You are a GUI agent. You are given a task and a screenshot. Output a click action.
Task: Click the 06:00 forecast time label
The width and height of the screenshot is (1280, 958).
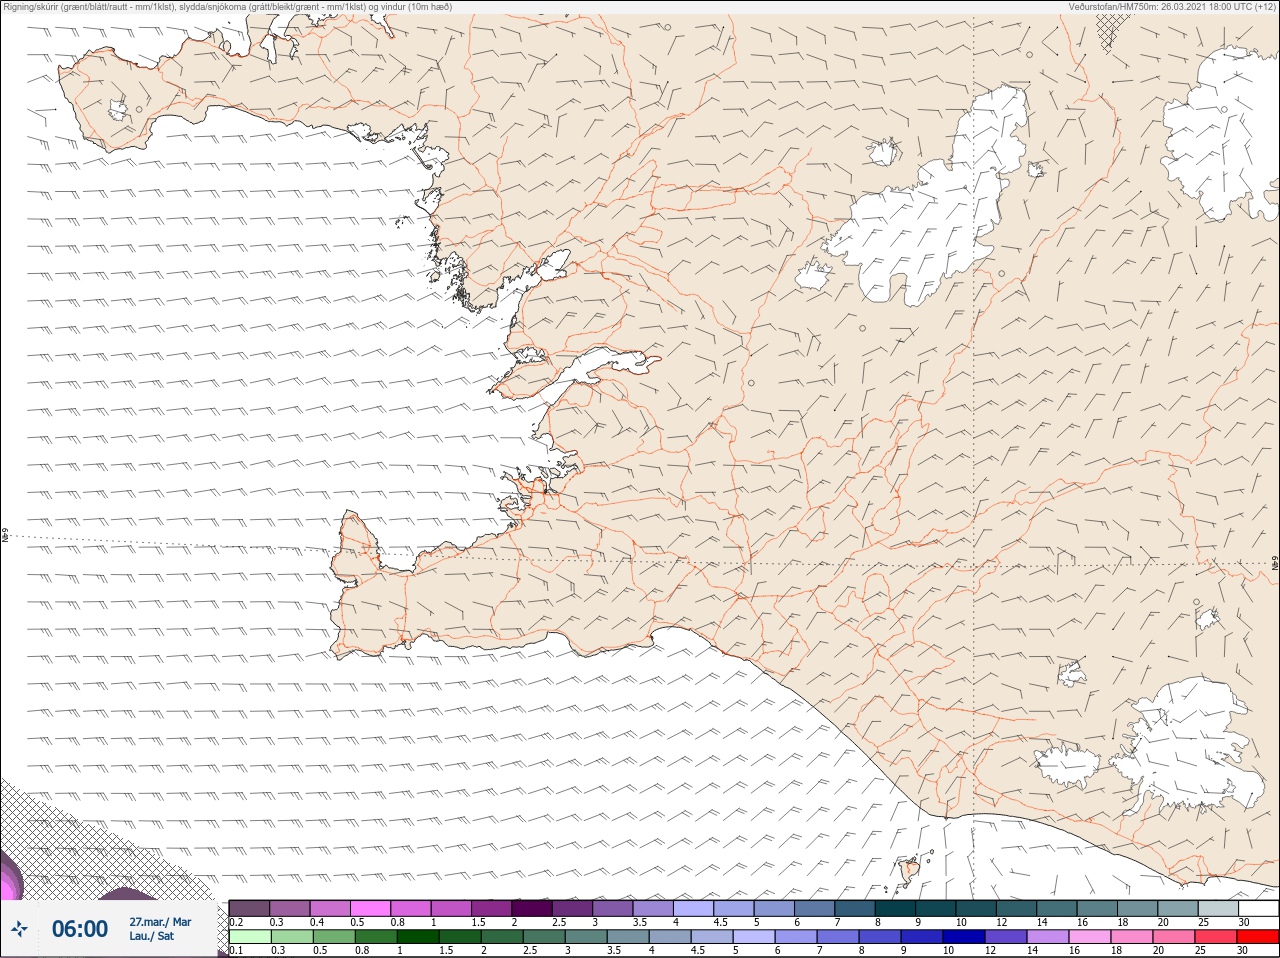[80, 929]
